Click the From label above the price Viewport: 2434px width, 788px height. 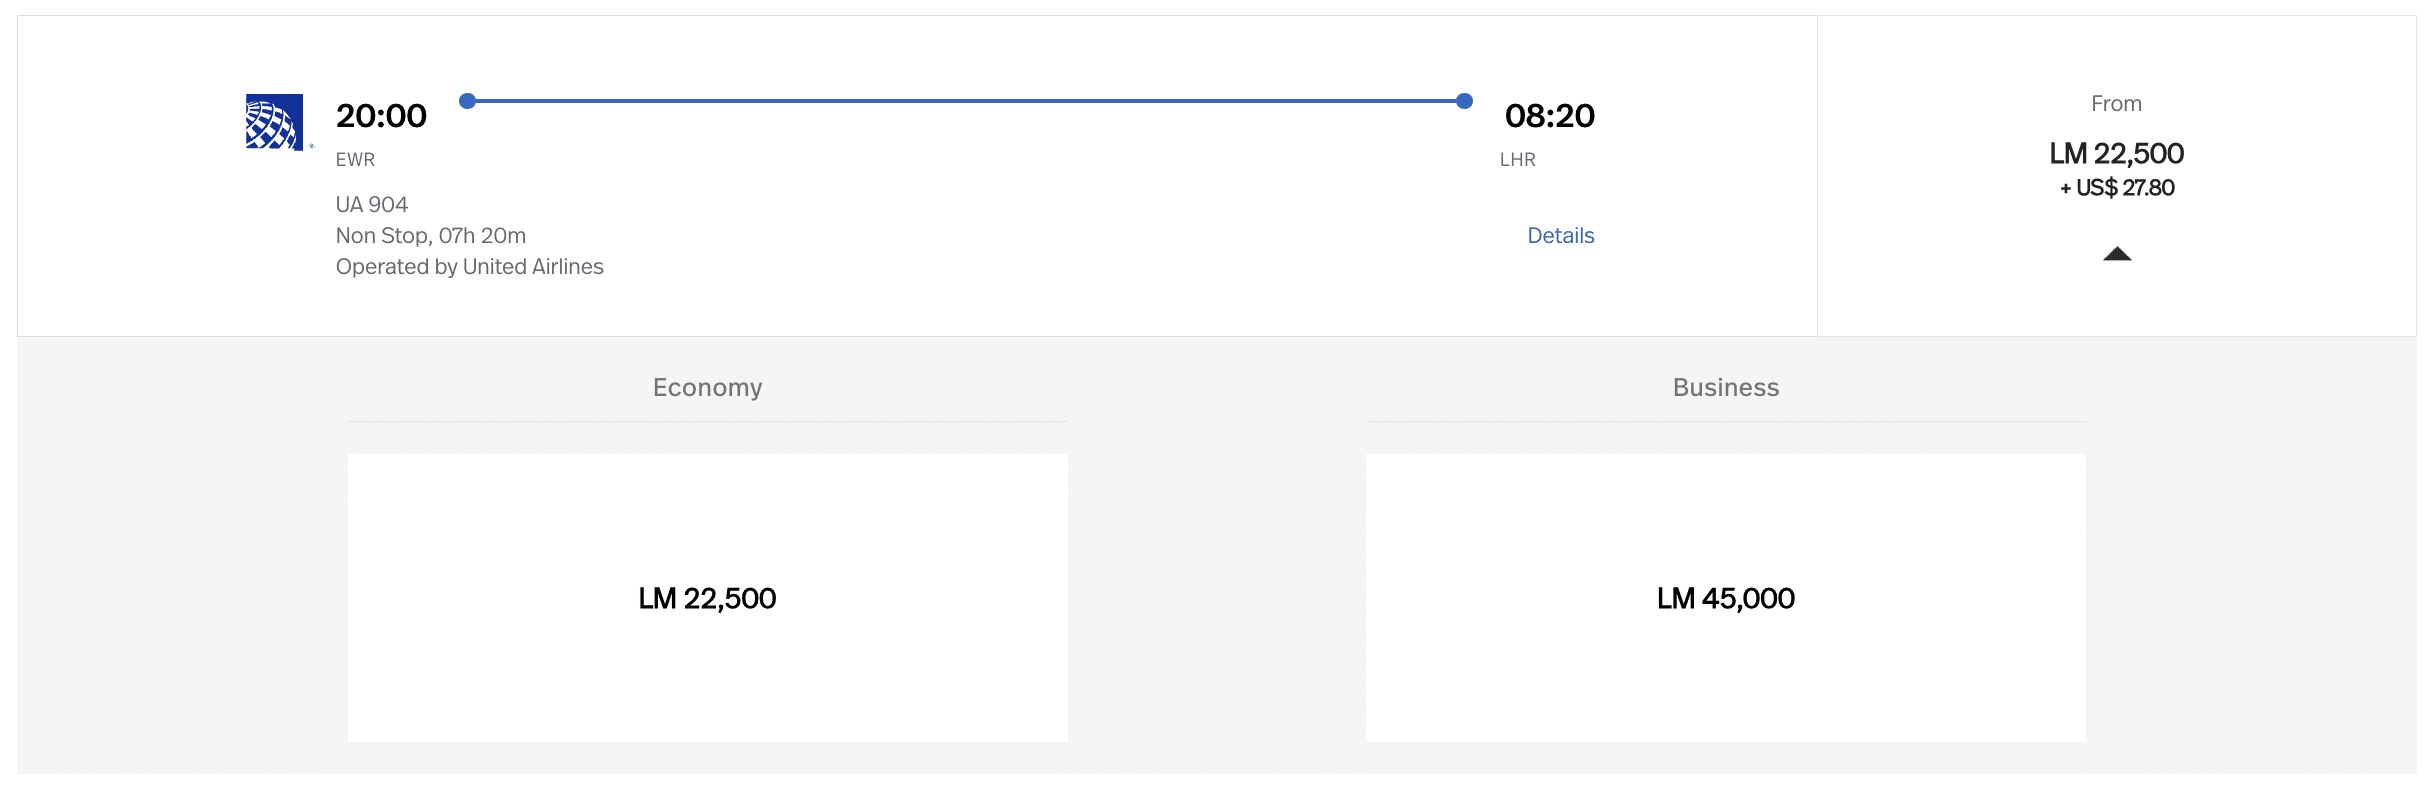[2116, 104]
